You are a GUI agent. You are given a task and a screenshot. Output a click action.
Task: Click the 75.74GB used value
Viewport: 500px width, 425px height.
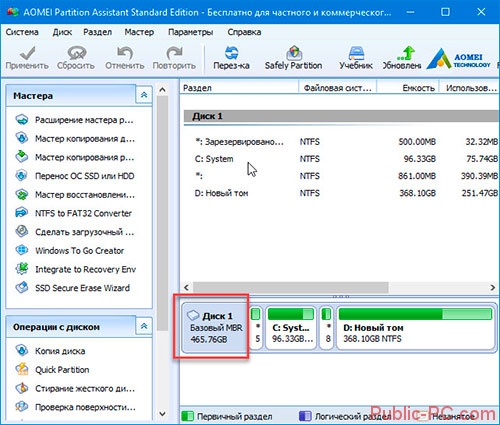[482, 159]
